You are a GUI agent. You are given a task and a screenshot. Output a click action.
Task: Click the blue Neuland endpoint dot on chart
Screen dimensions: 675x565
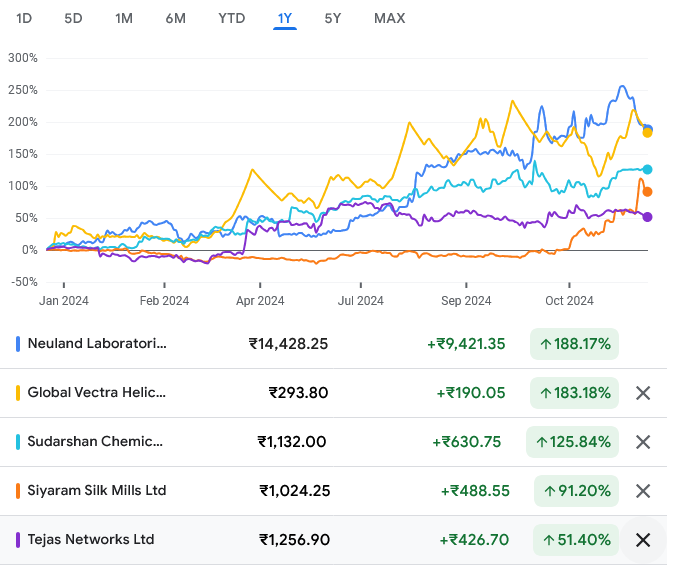648,129
